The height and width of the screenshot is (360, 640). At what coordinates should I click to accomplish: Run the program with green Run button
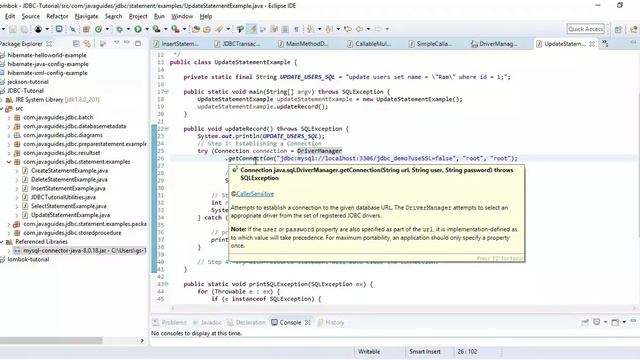[138, 29]
